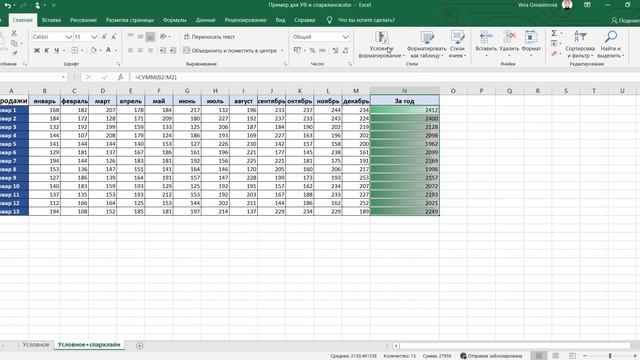The height and width of the screenshot is (360, 640).
Task: Click the Формат cells icon
Action: tap(531, 37)
